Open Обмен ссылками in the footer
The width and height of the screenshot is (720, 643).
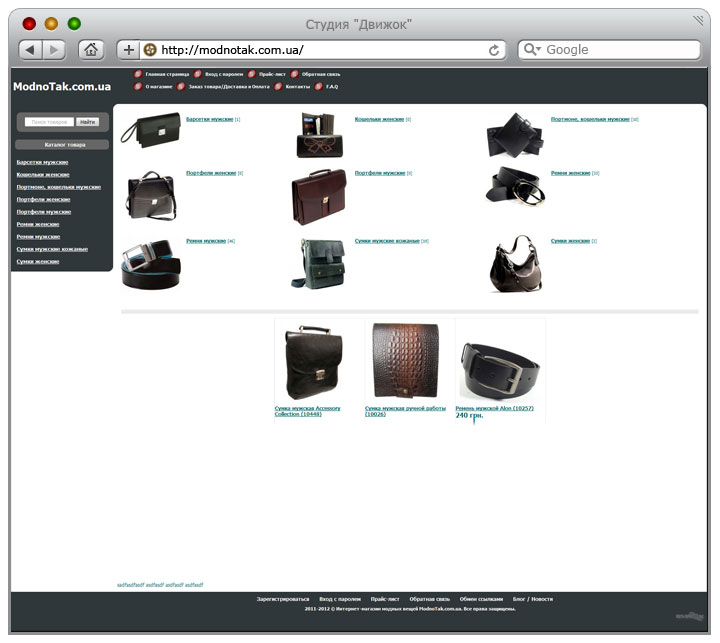(x=481, y=599)
